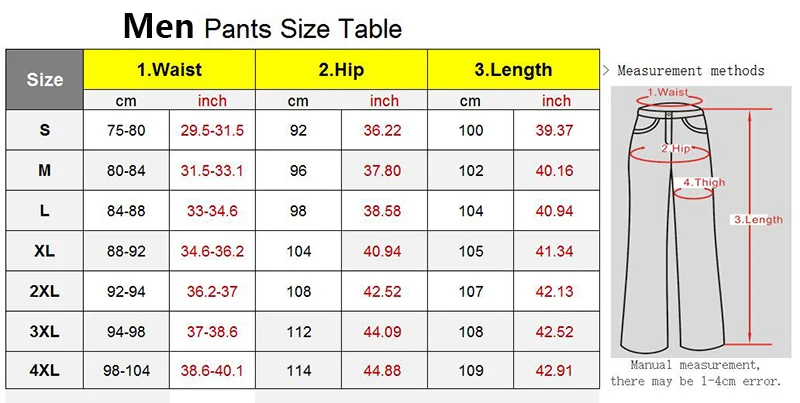Click the 1.Waist label on diagram
This screenshot has width=800, height=403.
[x=667, y=92]
